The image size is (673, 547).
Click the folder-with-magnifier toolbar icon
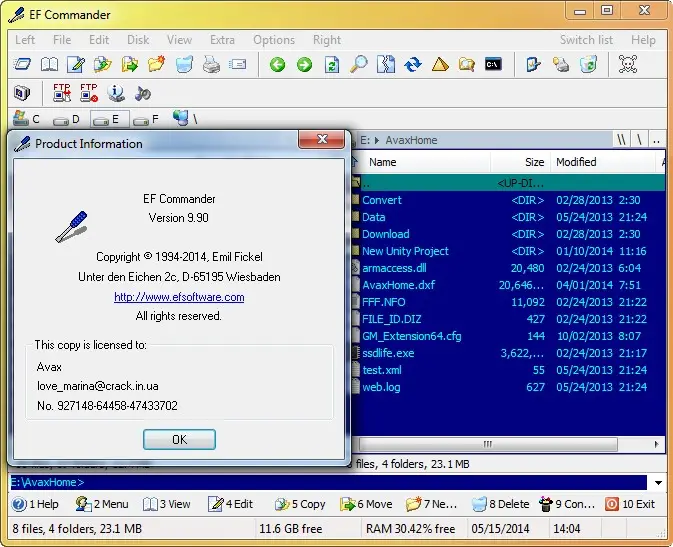(x=467, y=65)
